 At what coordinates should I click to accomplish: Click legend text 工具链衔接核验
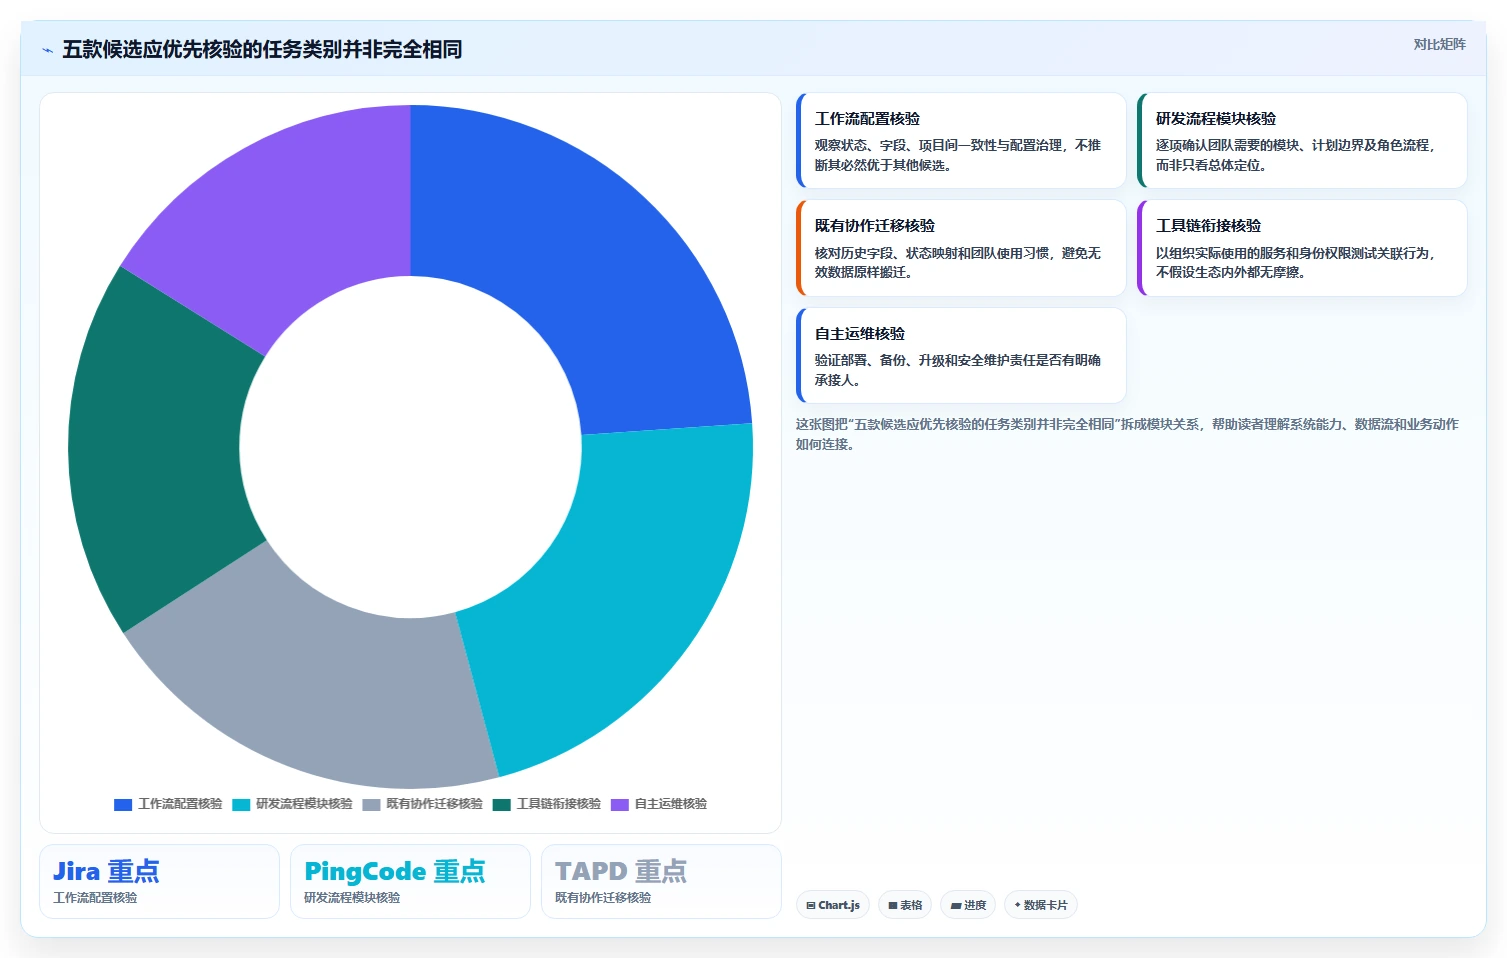click(559, 804)
